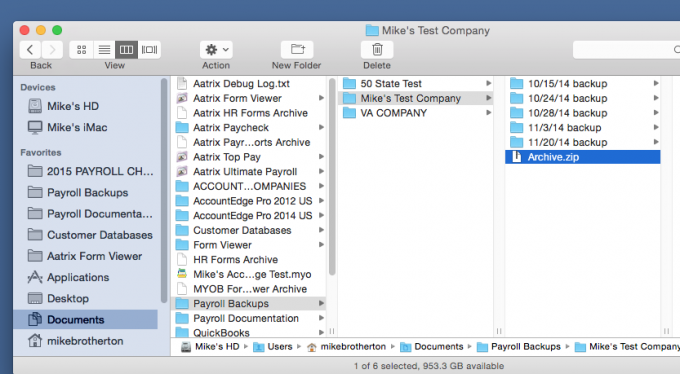Click the Delete trash icon

(x=377, y=50)
